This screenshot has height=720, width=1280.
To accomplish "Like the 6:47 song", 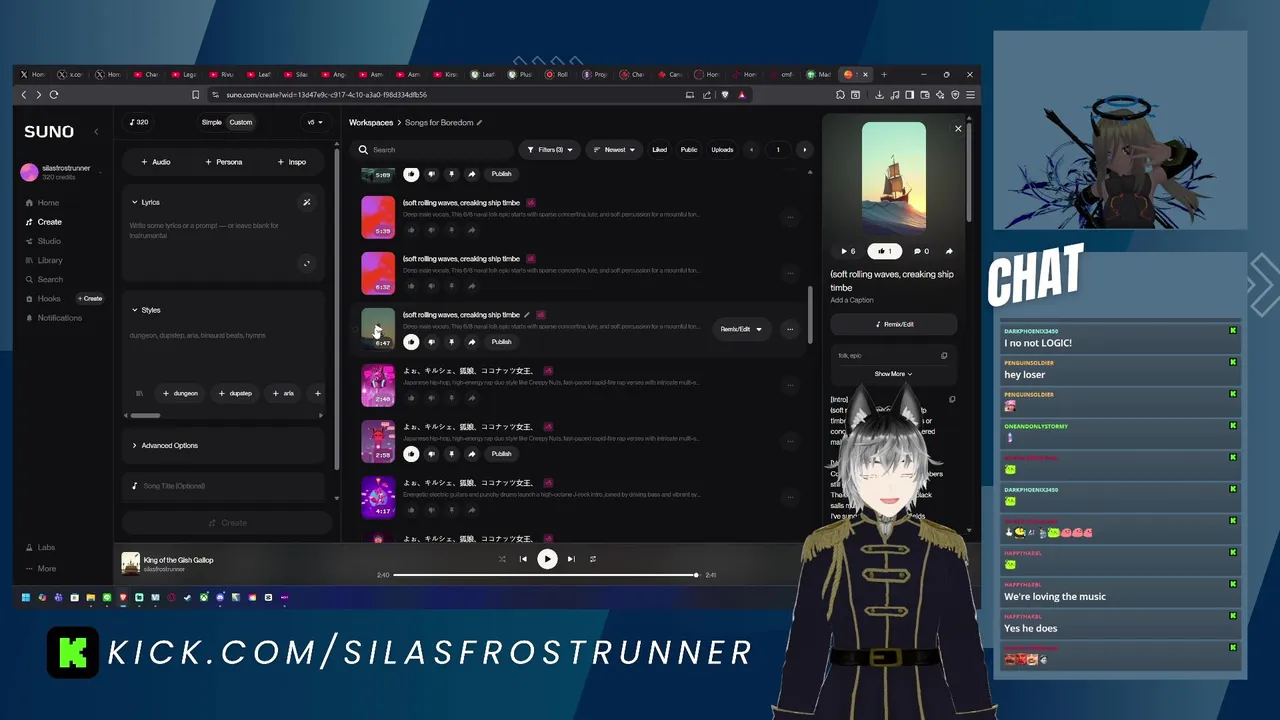I will pos(411,342).
